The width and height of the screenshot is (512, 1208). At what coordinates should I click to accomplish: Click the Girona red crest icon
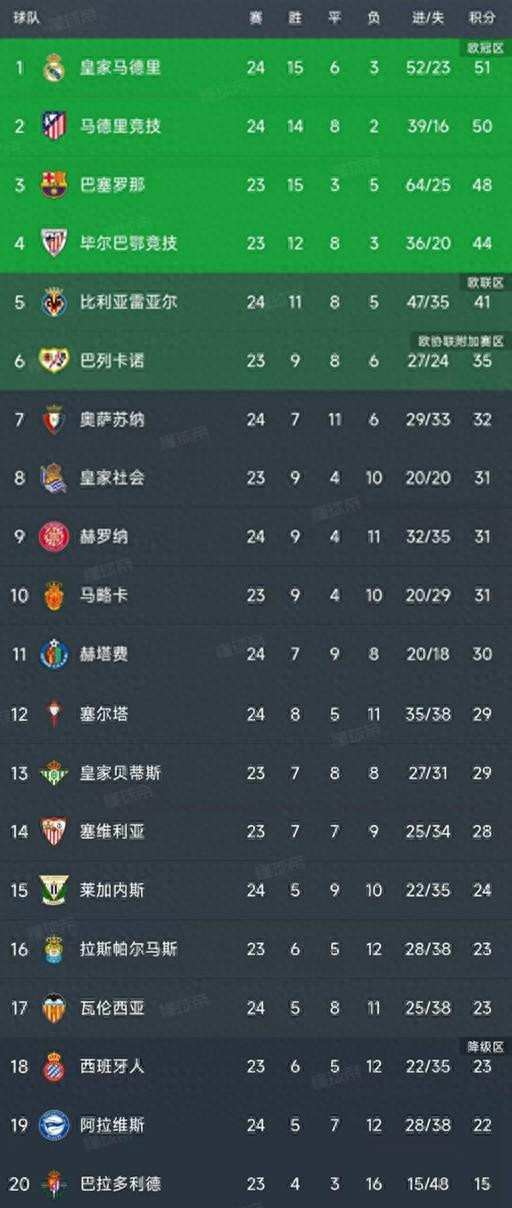pos(54,537)
